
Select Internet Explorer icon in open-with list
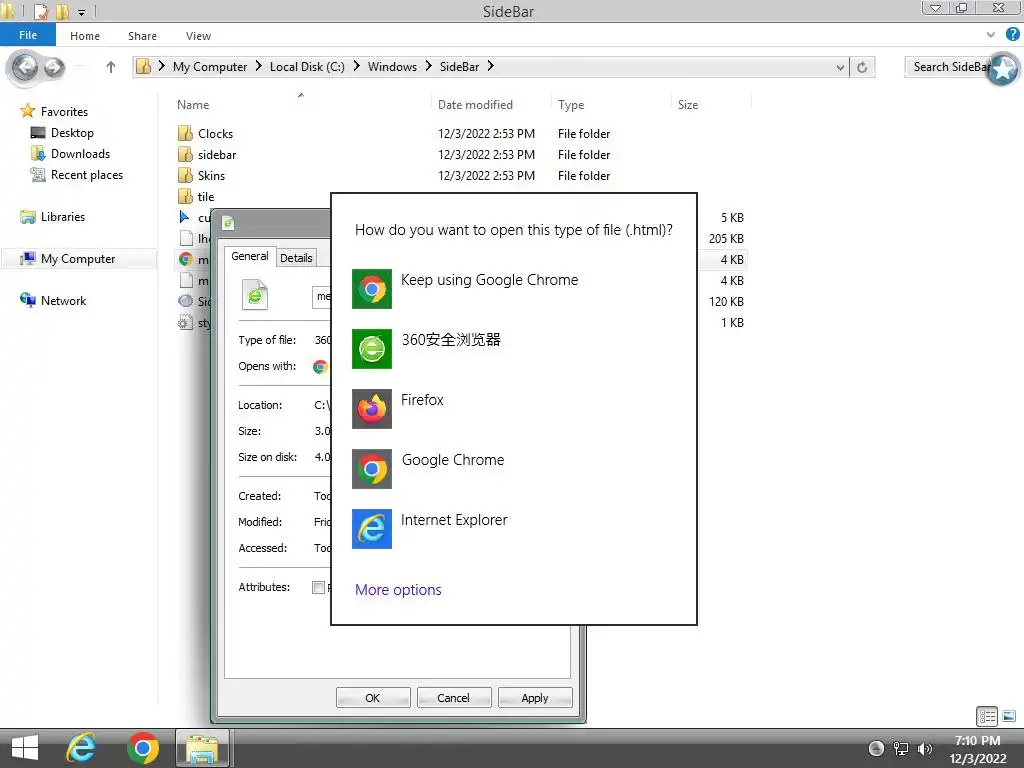372,529
